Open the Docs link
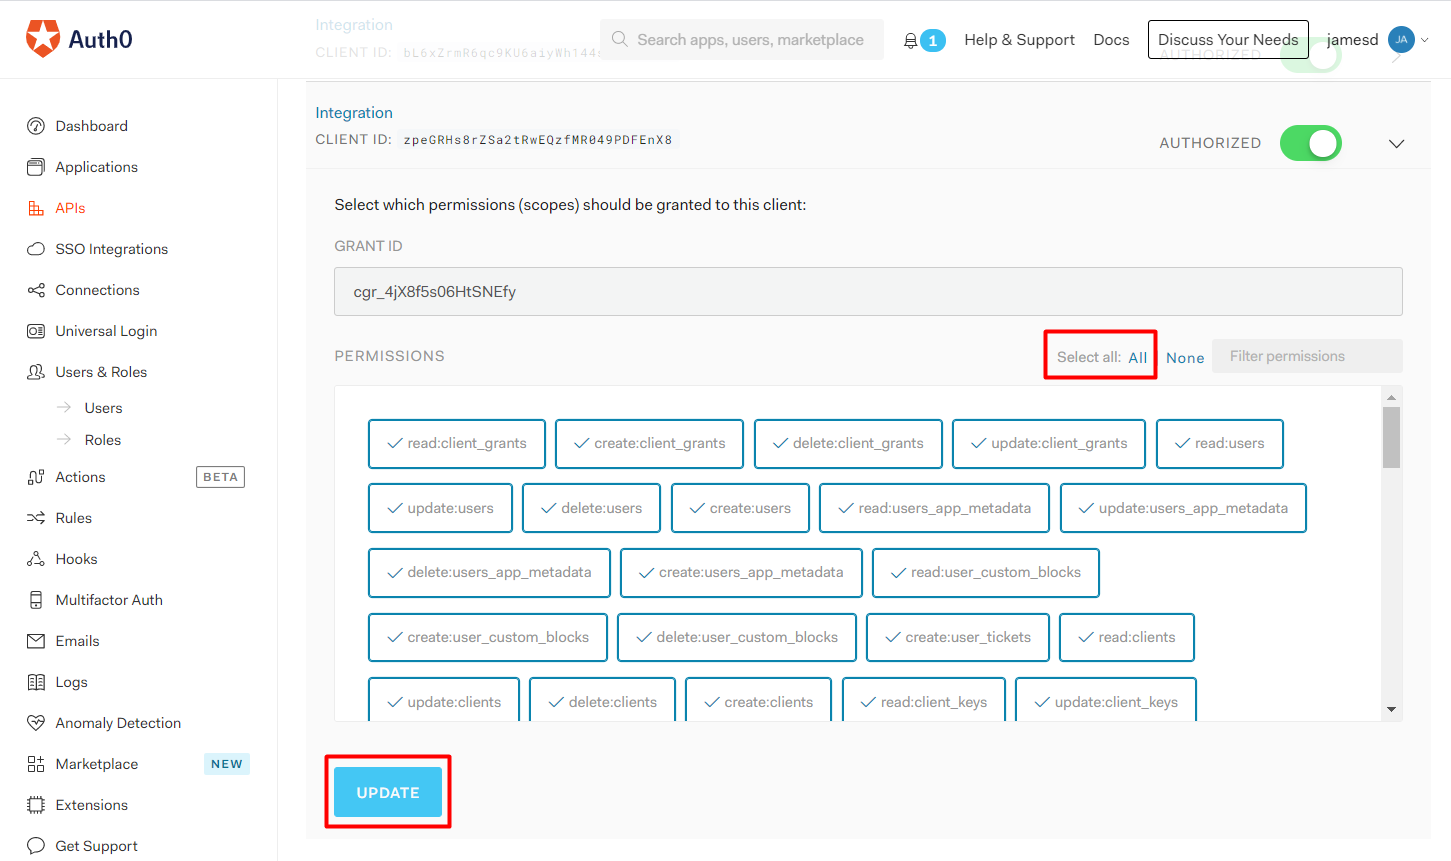 tap(1111, 40)
